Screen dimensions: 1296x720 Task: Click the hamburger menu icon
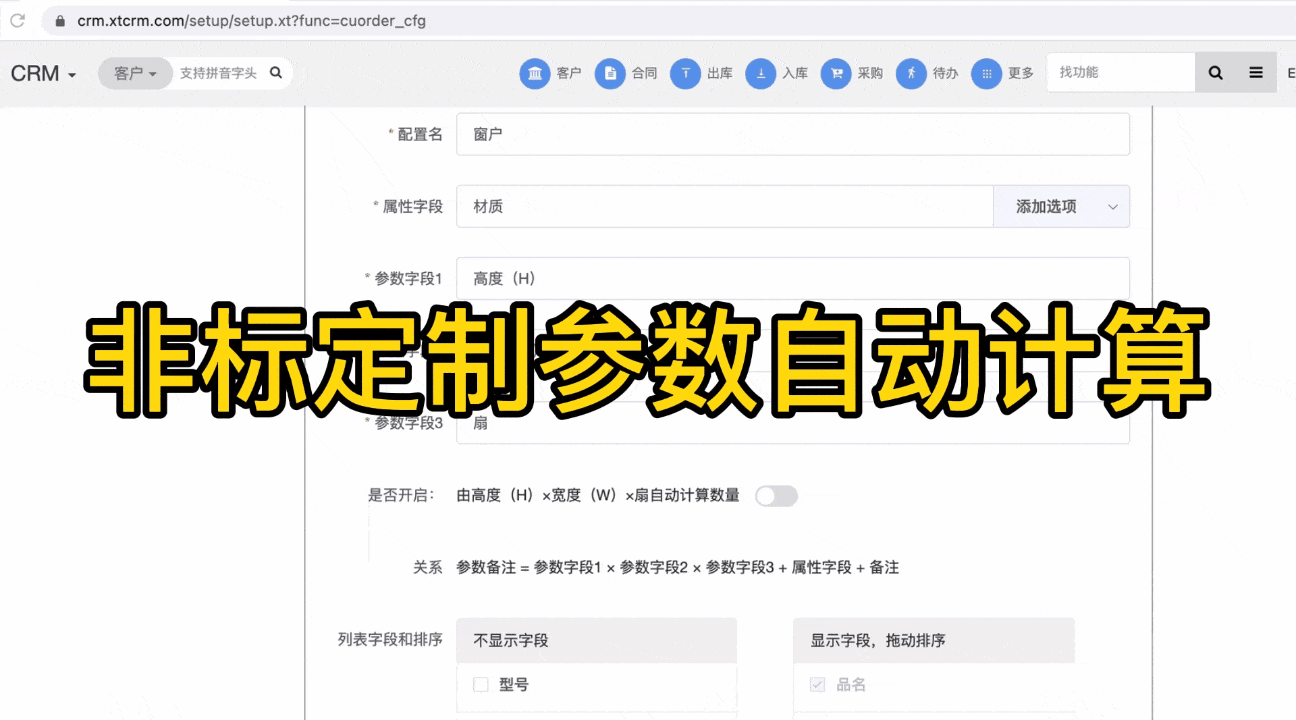tap(1256, 73)
